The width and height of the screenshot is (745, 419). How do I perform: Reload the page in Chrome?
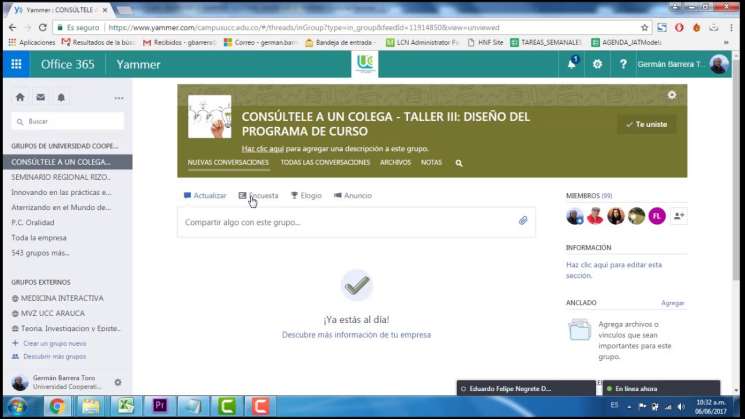[43, 28]
